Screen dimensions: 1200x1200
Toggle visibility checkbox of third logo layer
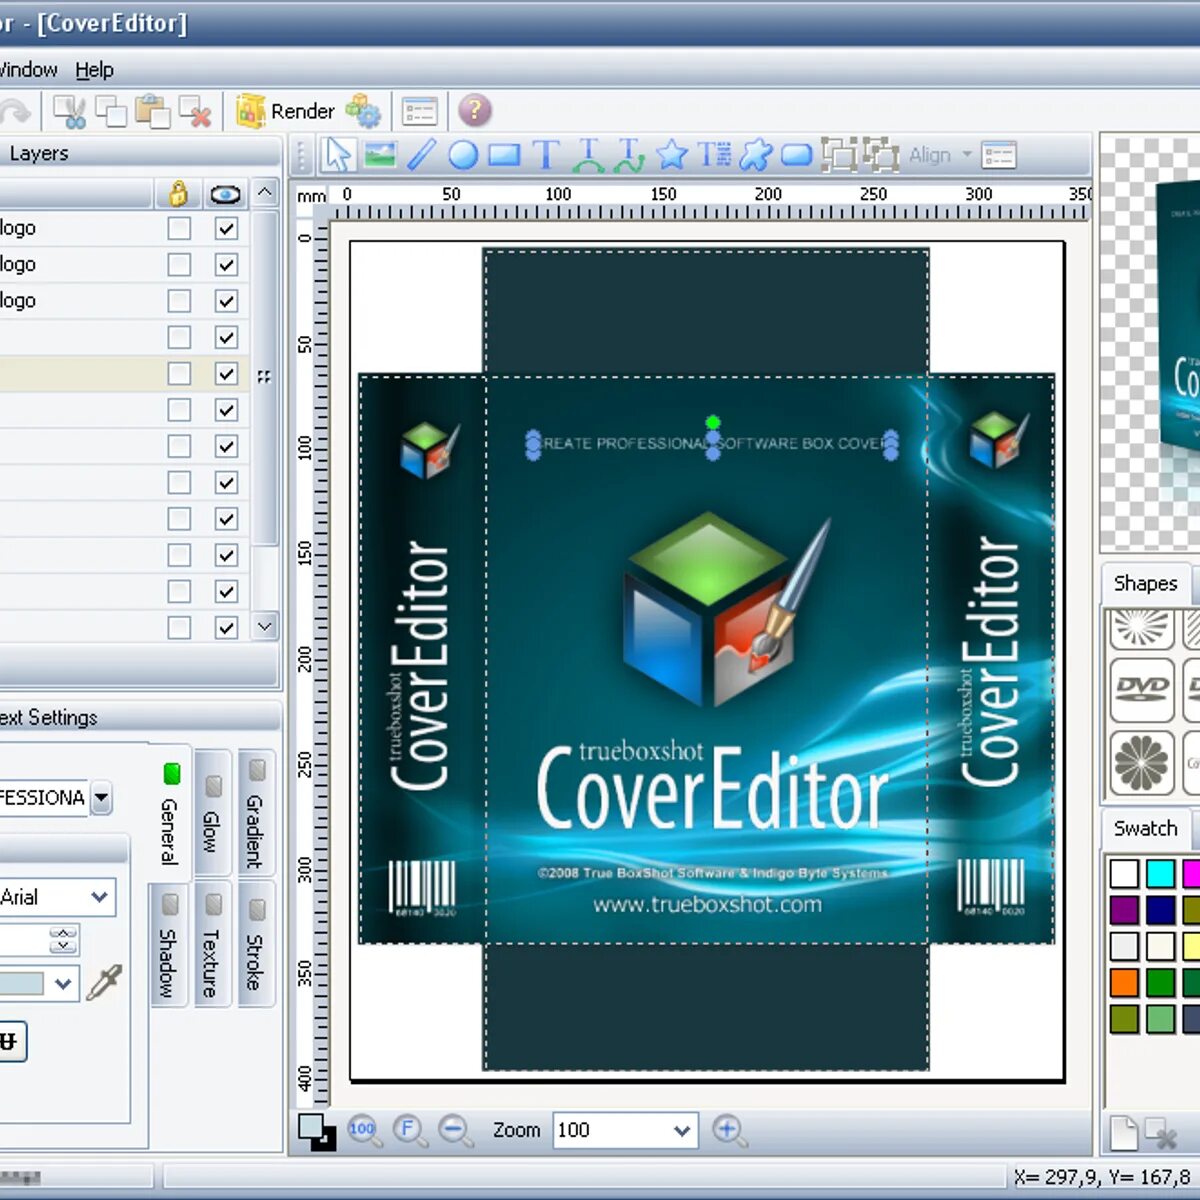(x=227, y=301)
